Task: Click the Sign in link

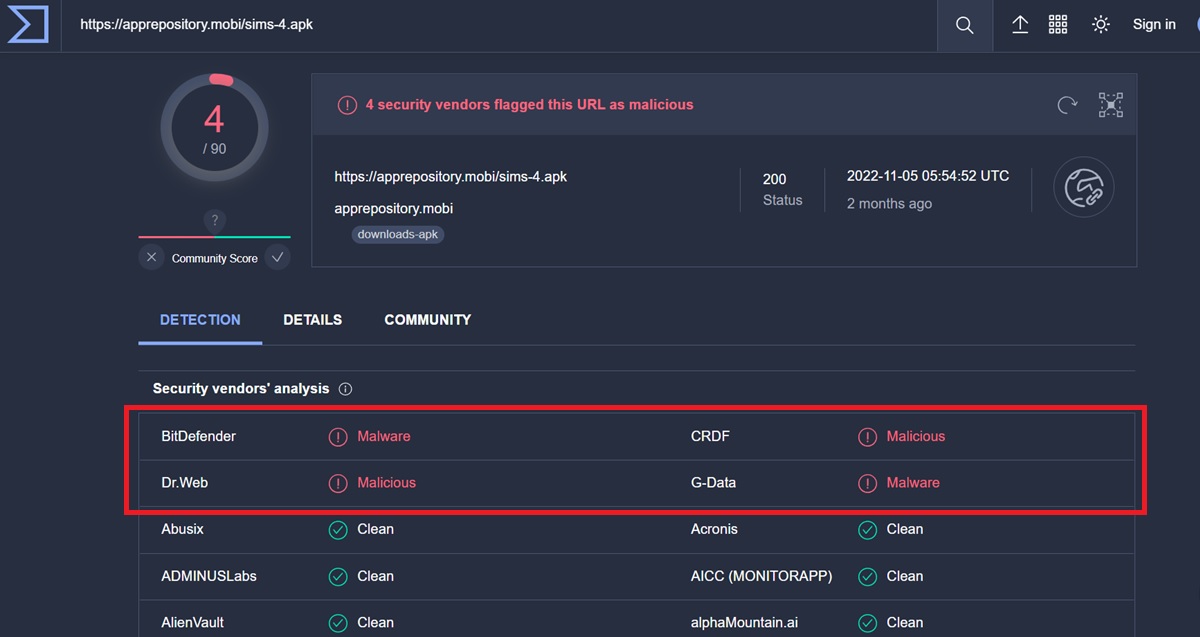Action: point(1153,25)
